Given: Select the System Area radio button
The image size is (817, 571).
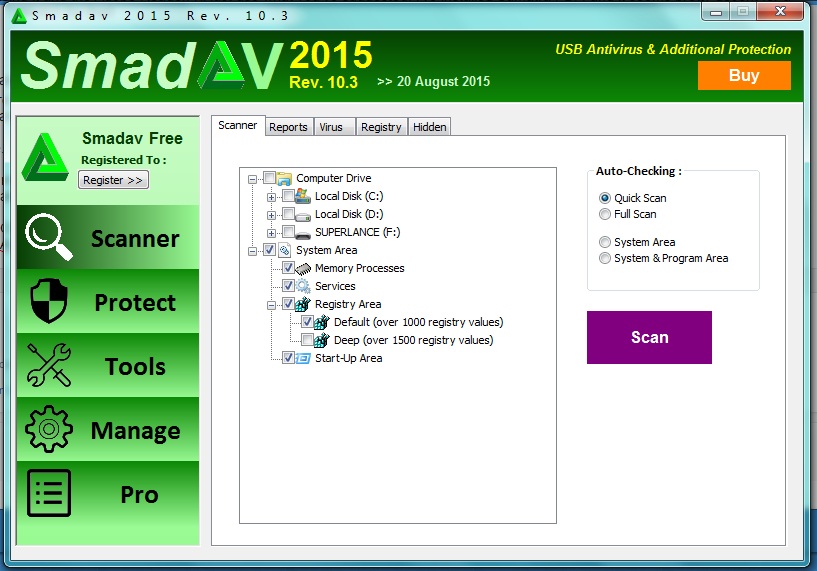Looking at the screenshot, I should point(604,242).
